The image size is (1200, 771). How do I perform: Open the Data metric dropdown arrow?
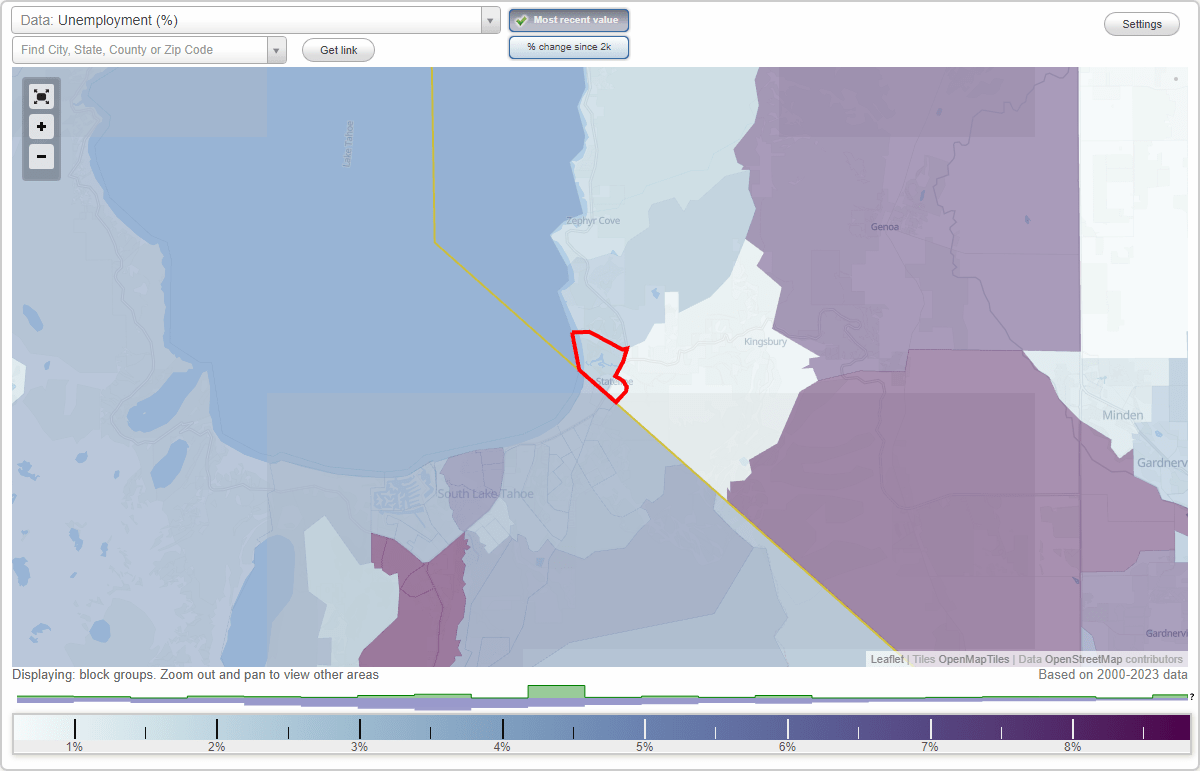click(489, 19)
